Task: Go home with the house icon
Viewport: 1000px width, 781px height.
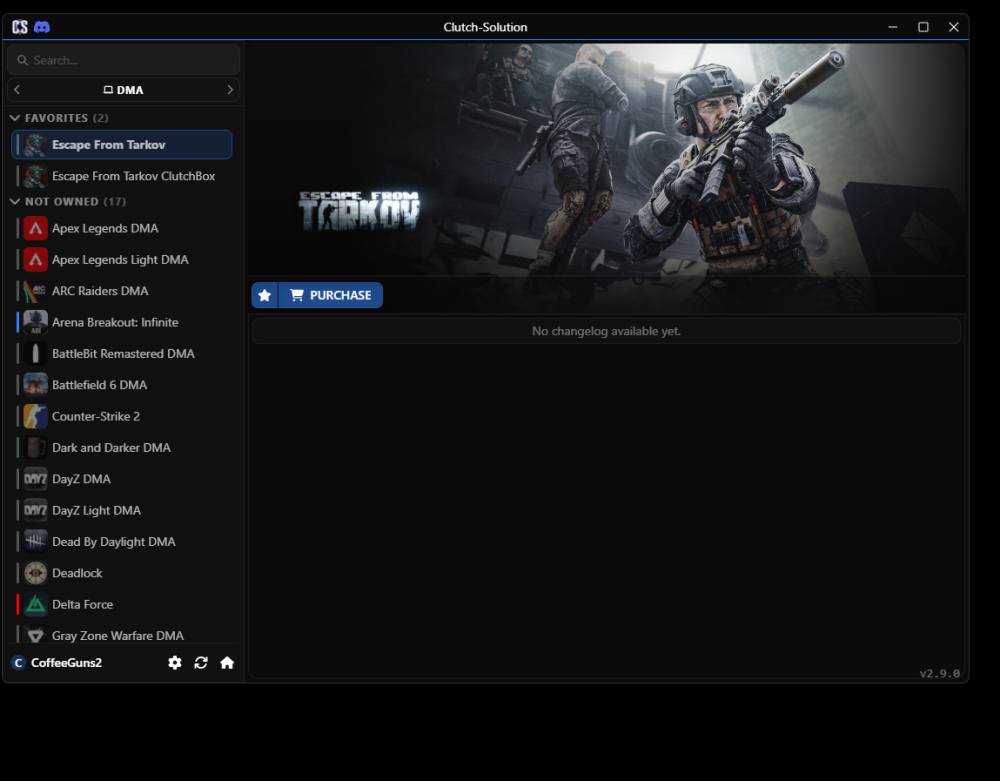Action: (227, 662)
